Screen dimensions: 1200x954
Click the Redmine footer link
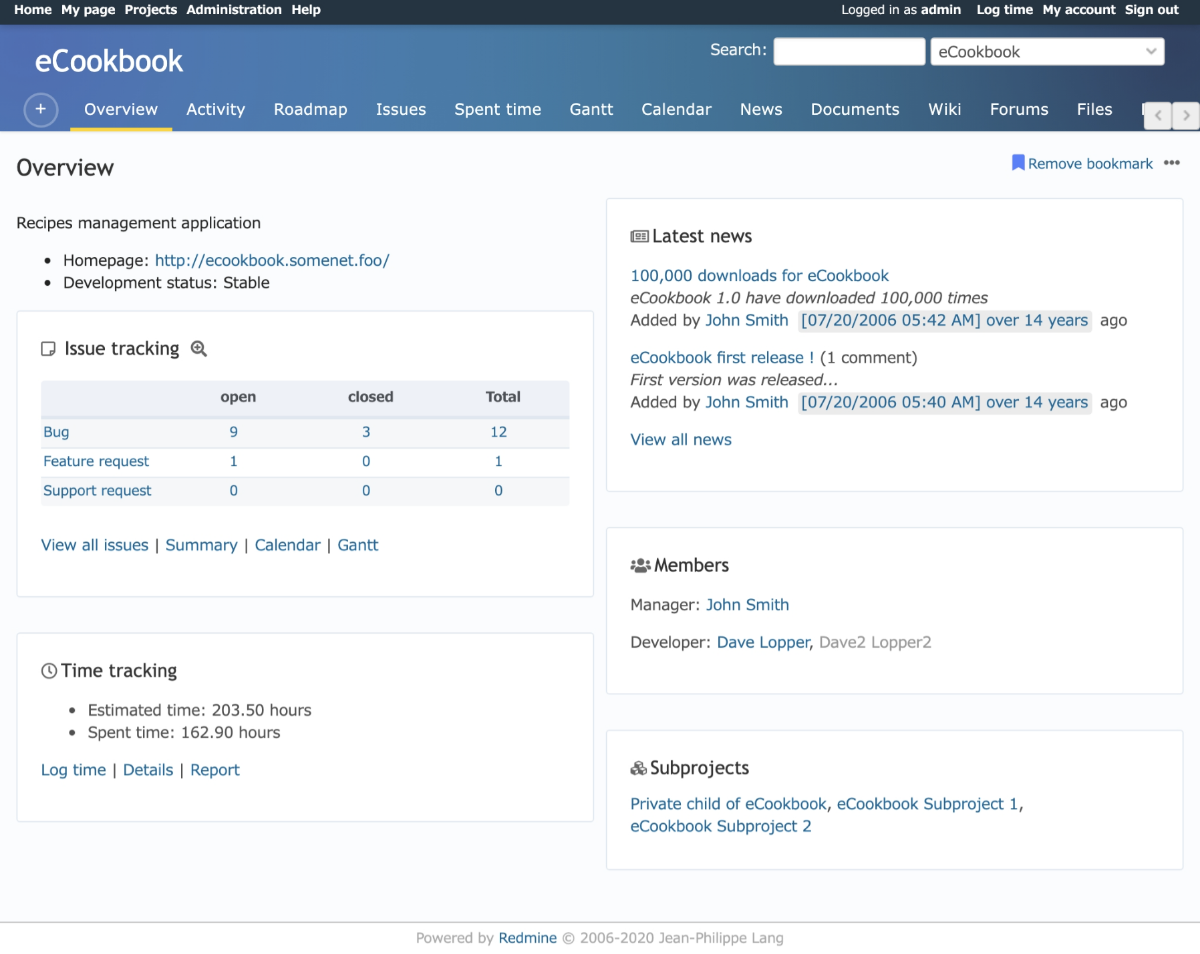(x=528, y=938)
